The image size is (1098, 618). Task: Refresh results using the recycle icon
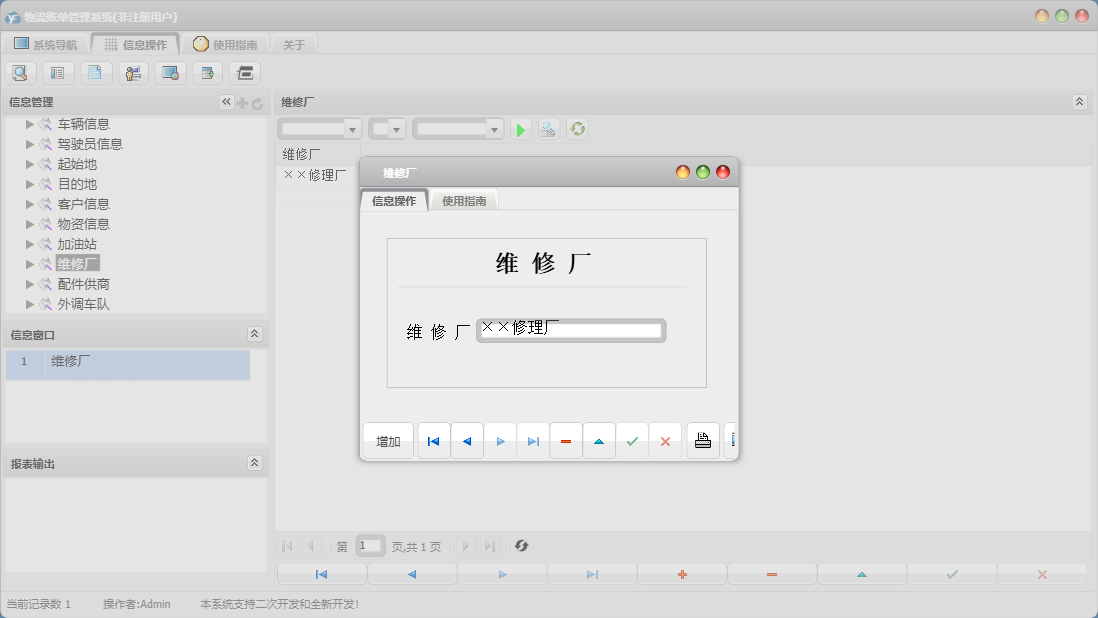coord(577,128)
